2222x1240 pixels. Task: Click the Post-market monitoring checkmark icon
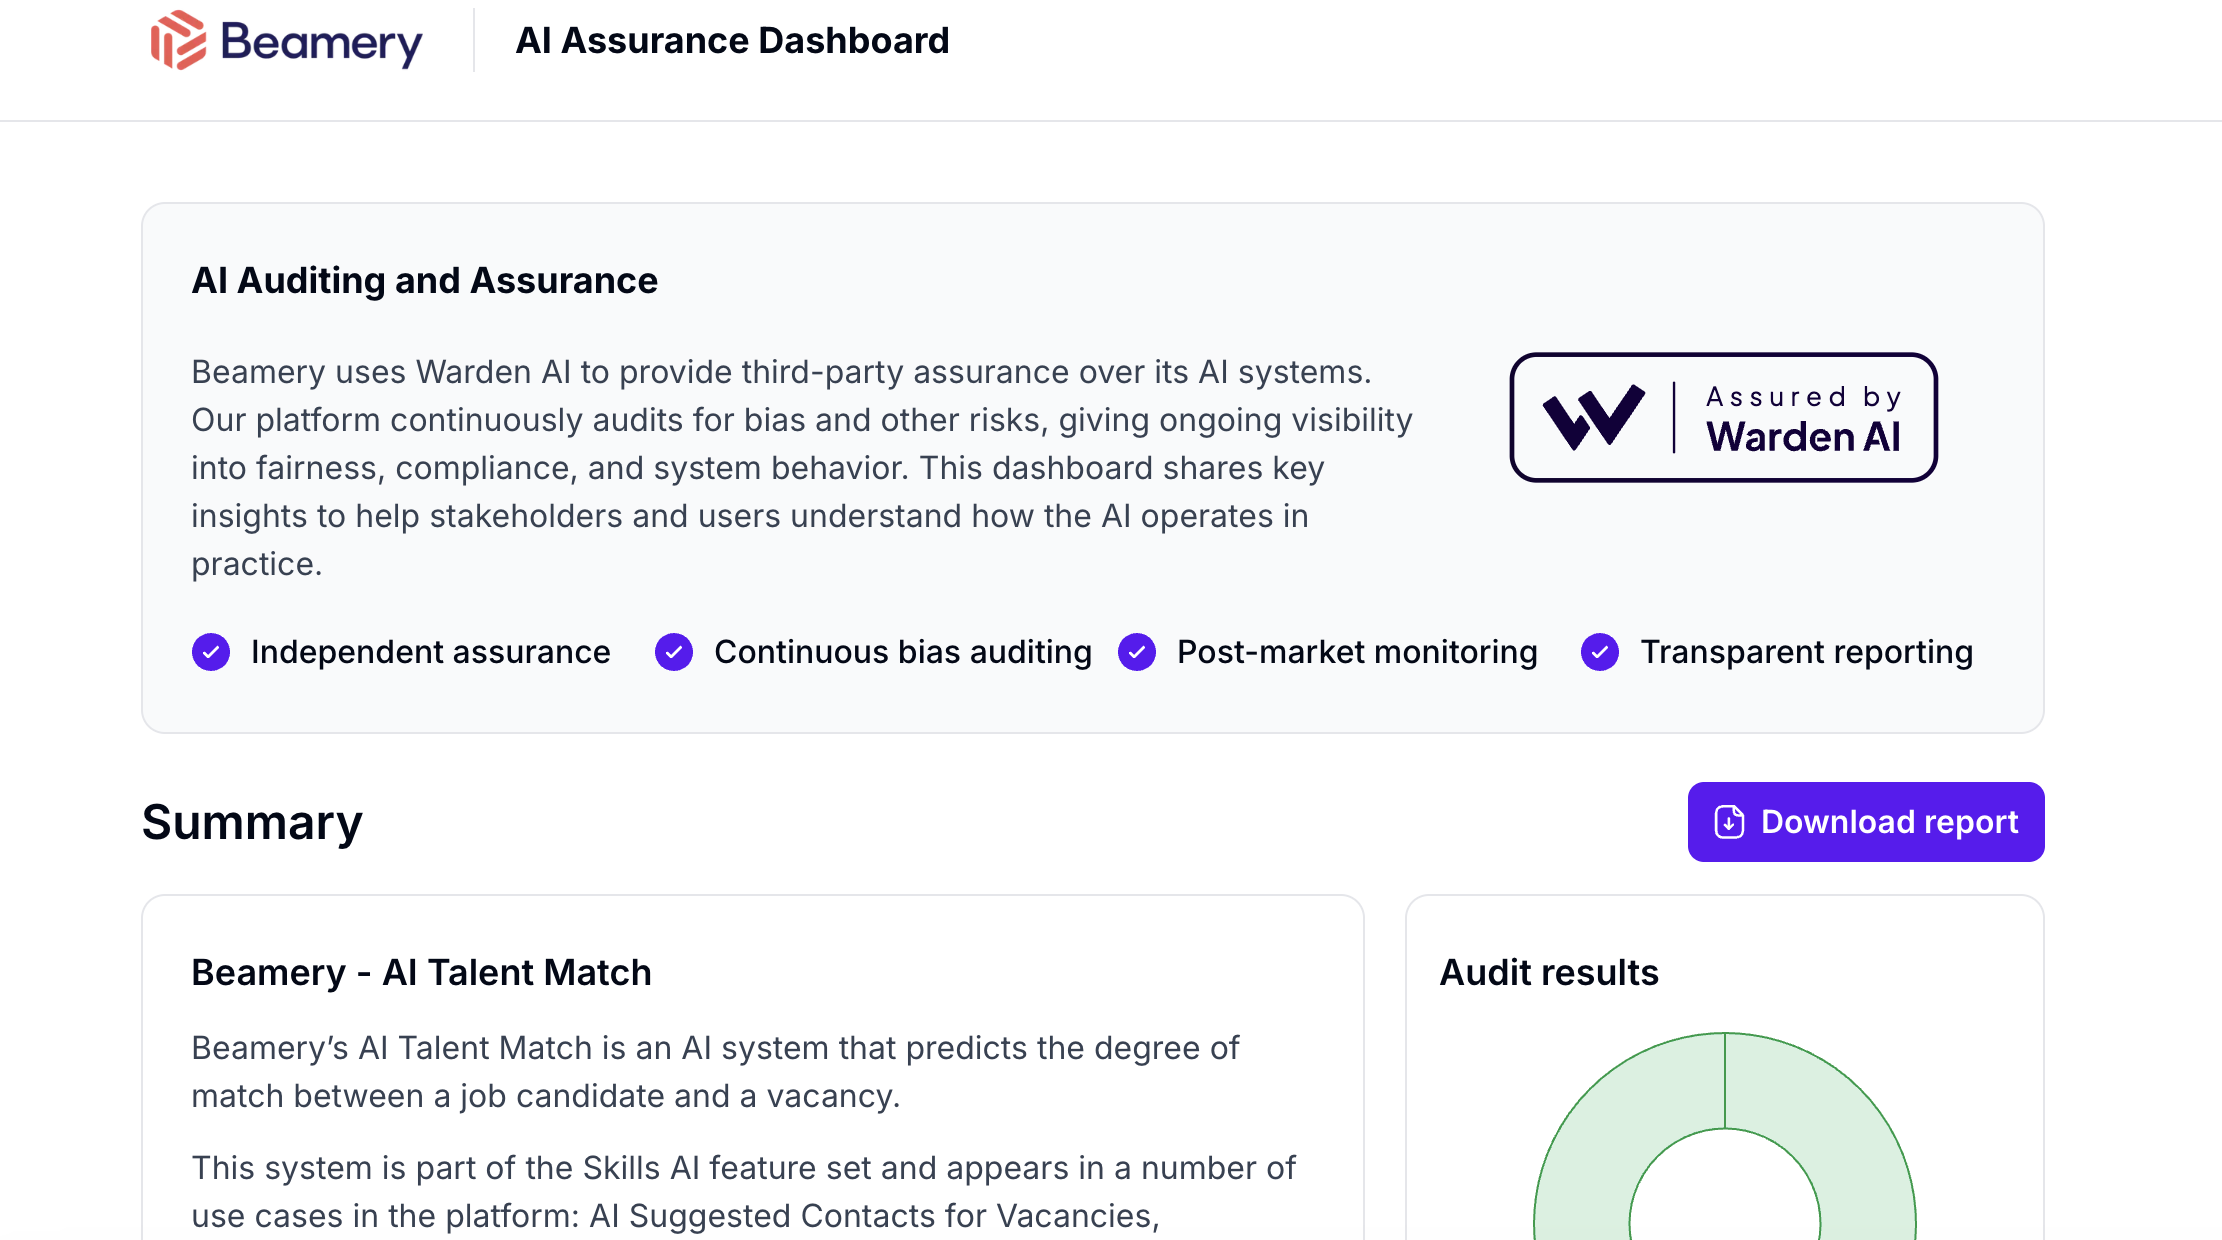coord(1137,652)
